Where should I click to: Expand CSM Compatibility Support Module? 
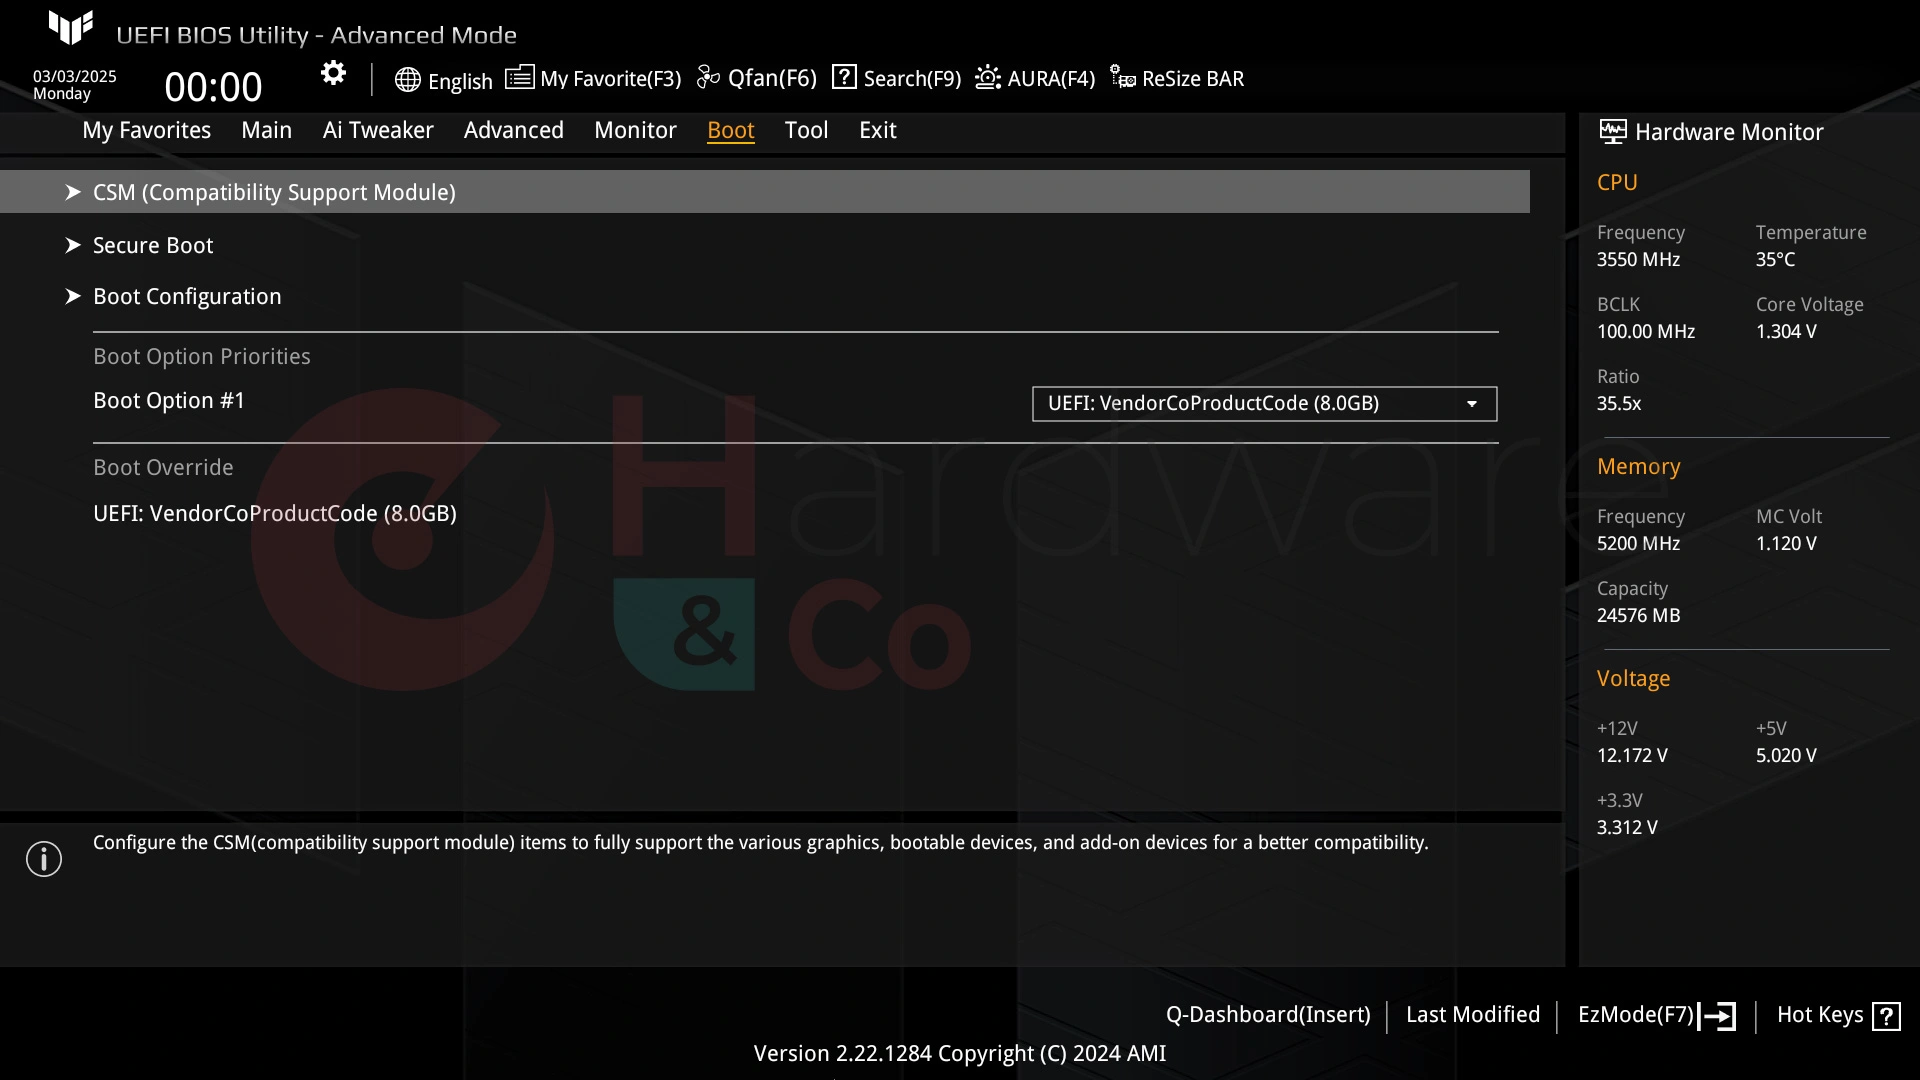(x=273, y=193)
